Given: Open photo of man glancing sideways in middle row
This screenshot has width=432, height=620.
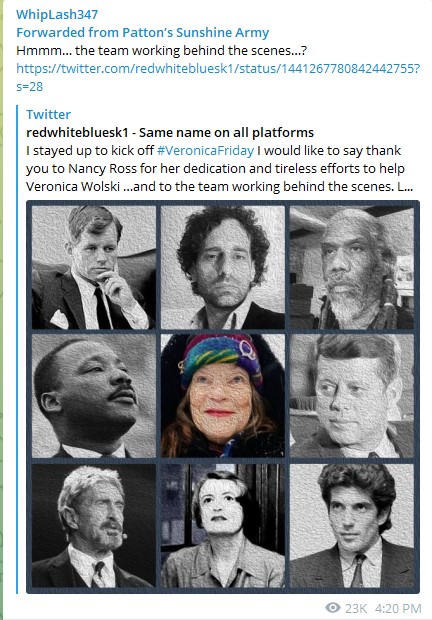Looking at the screenshot, I should click(352, 396).
